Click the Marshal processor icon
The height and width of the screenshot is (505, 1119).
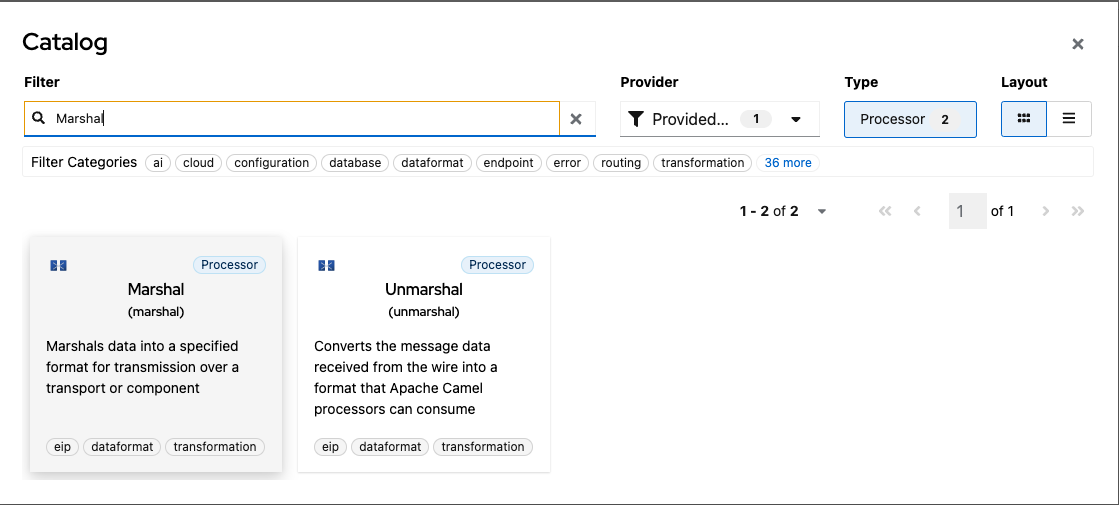(58, 266)
